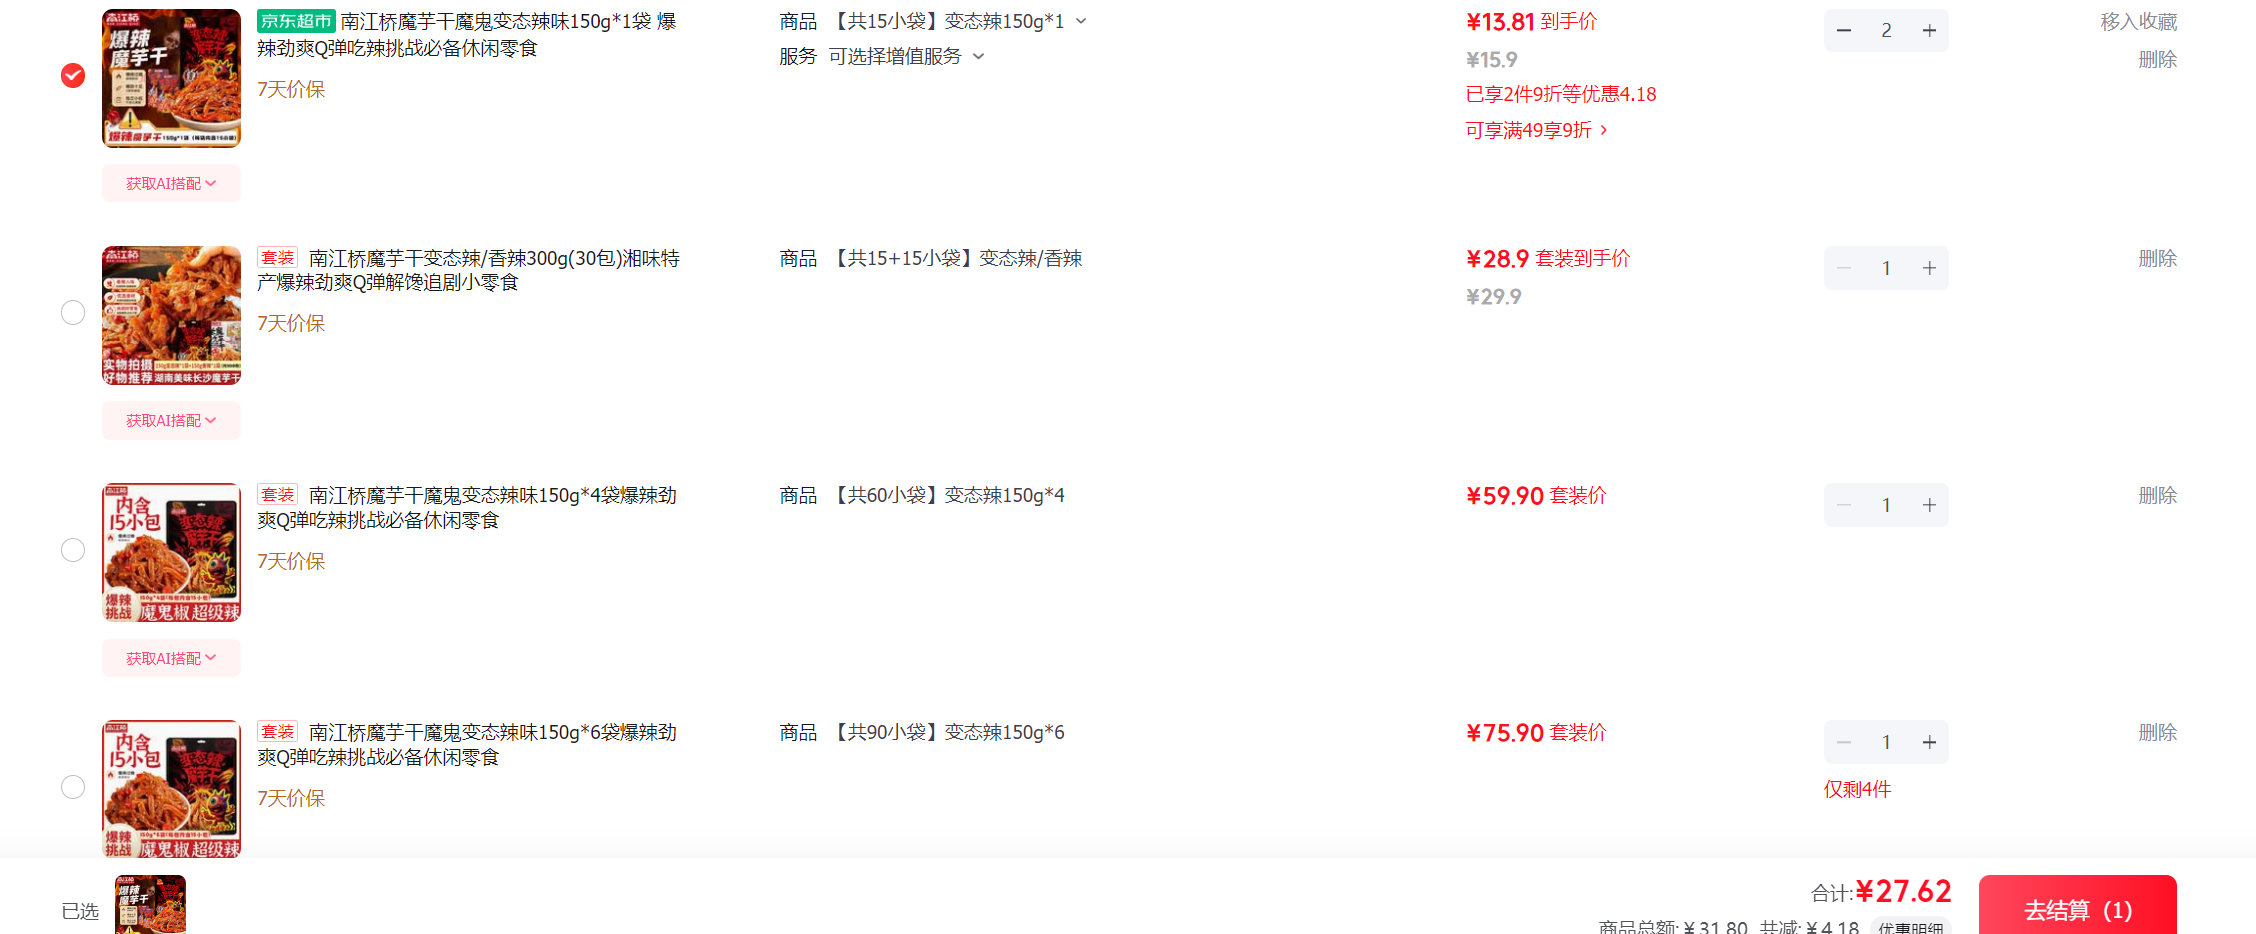
Task: Open 【共15小袋】变态辣150g*1 variant dropdown
Action: pos(959,21)
